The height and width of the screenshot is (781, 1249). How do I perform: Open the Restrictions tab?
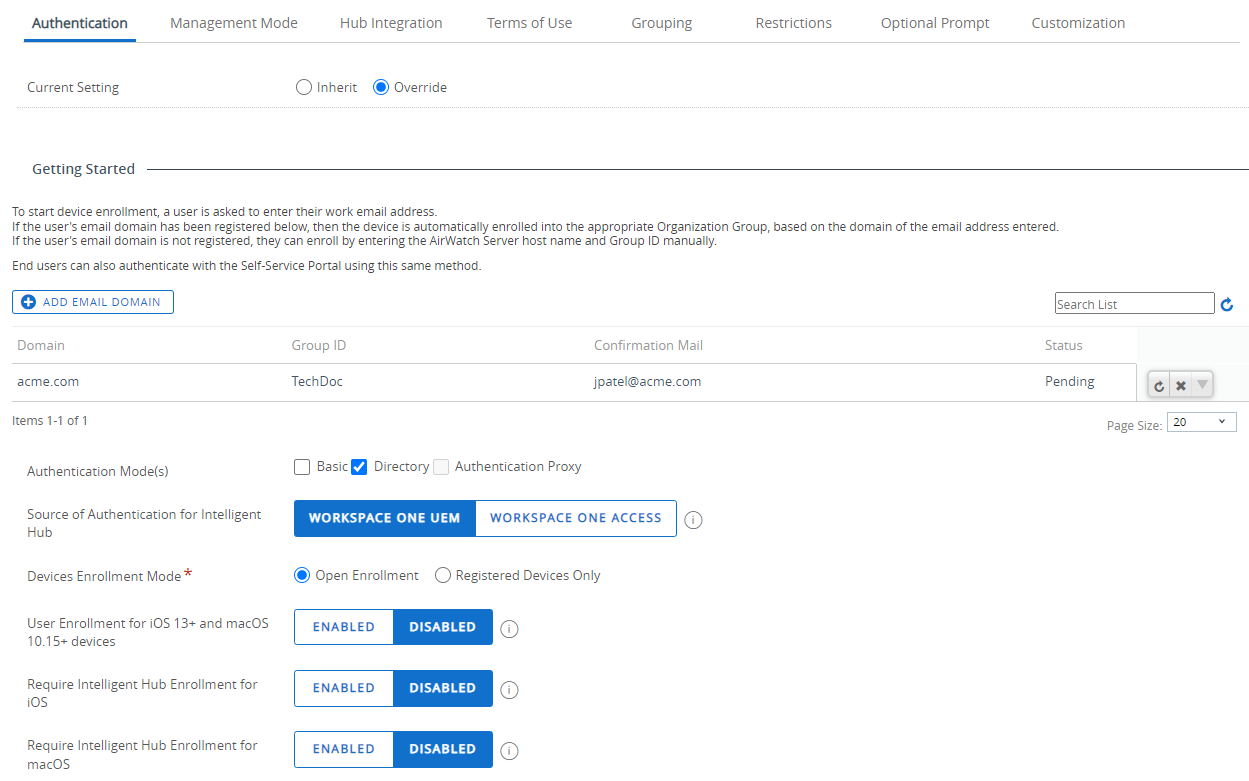(x=794, y=23)
